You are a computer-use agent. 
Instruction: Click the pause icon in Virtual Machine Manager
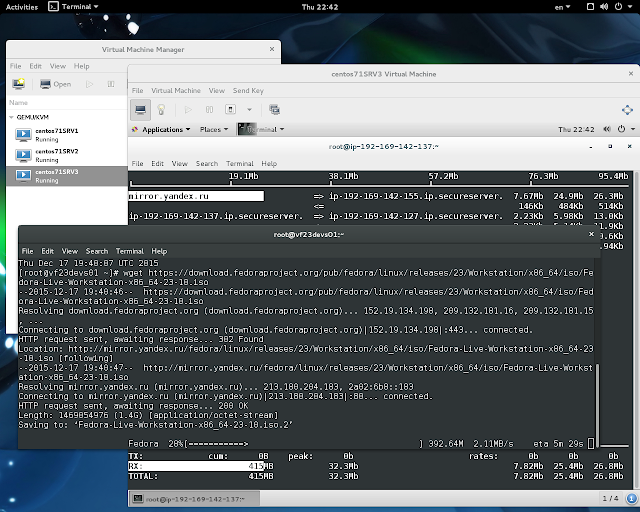[111, 84]
